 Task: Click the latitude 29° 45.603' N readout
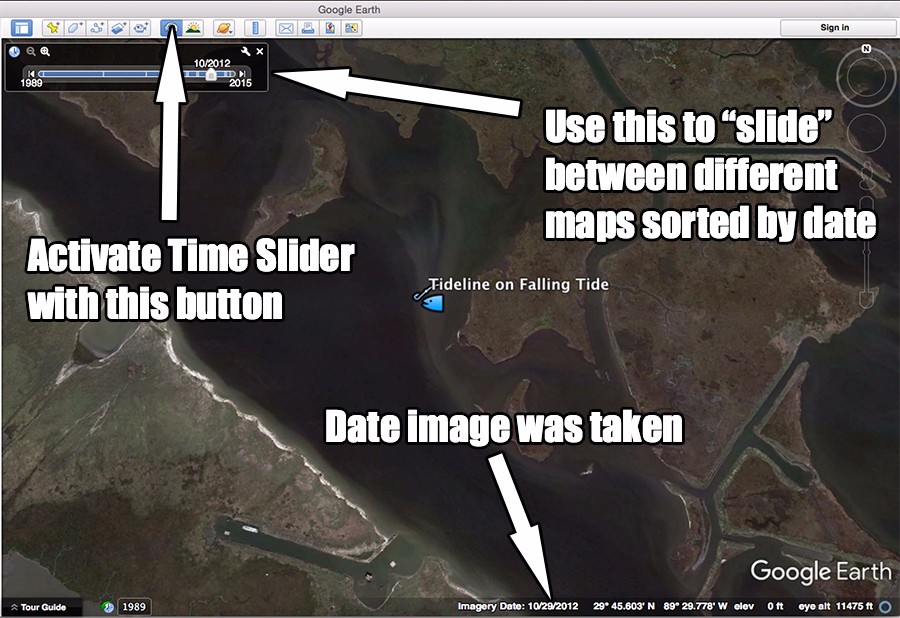click(x=624, y=606)
